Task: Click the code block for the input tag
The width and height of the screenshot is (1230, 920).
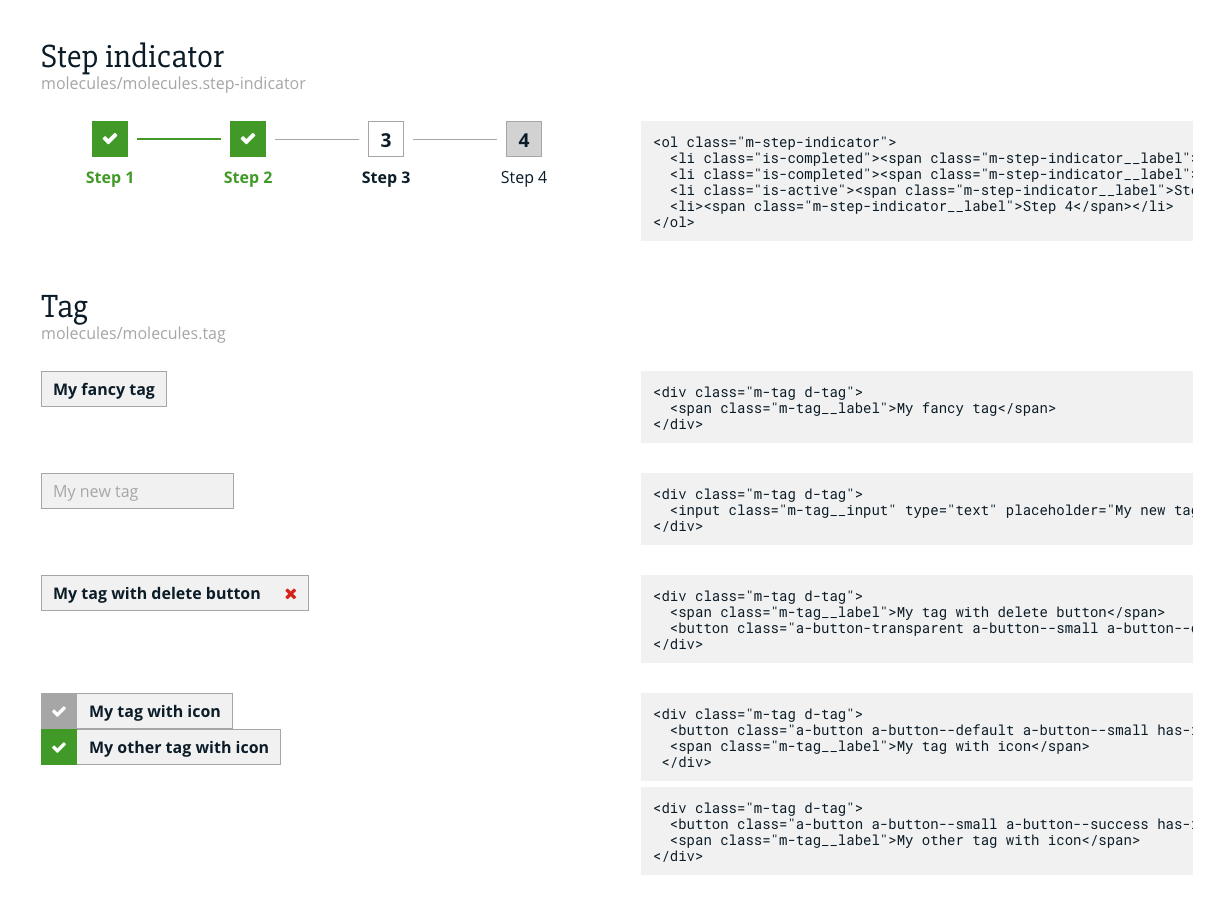Action: point(916,509)
